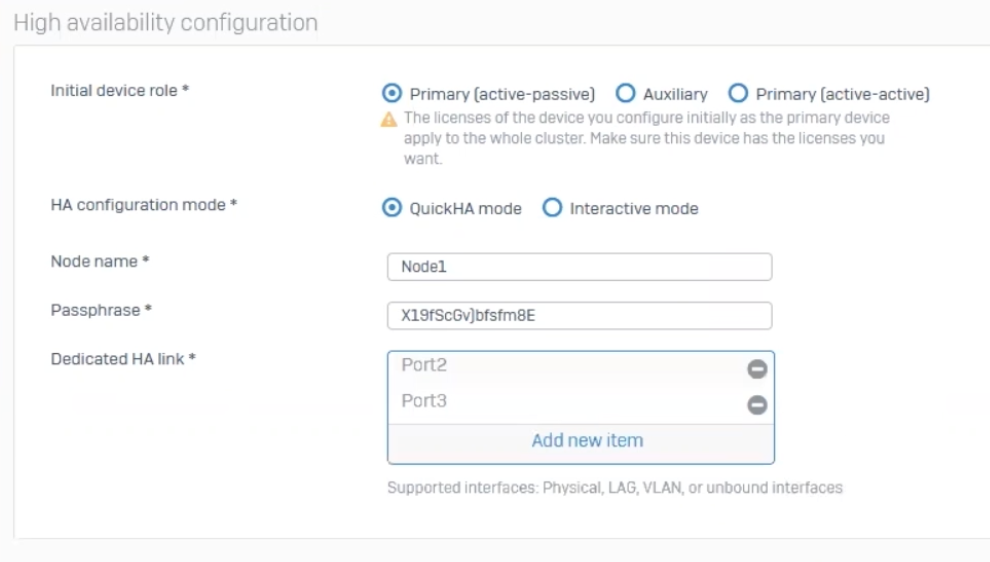Enable QuickHA mode option

(393, 209)
